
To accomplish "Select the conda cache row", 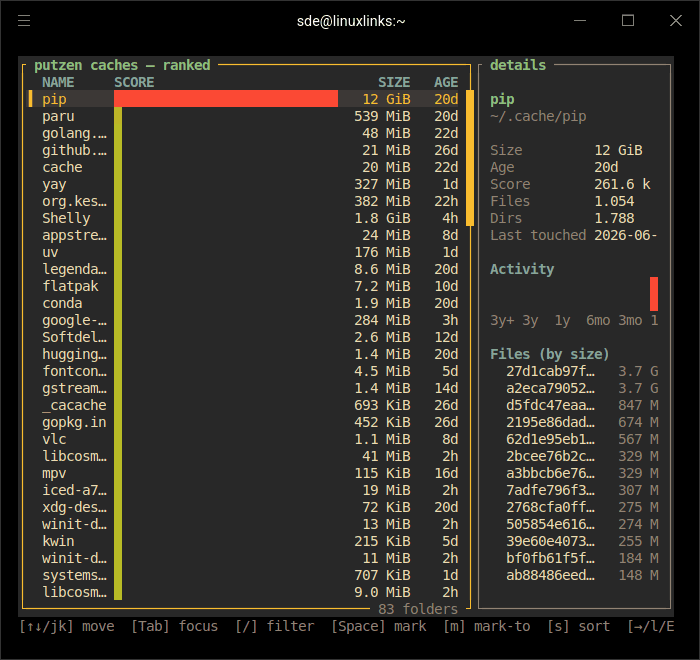I will click(x=243, y=303).
